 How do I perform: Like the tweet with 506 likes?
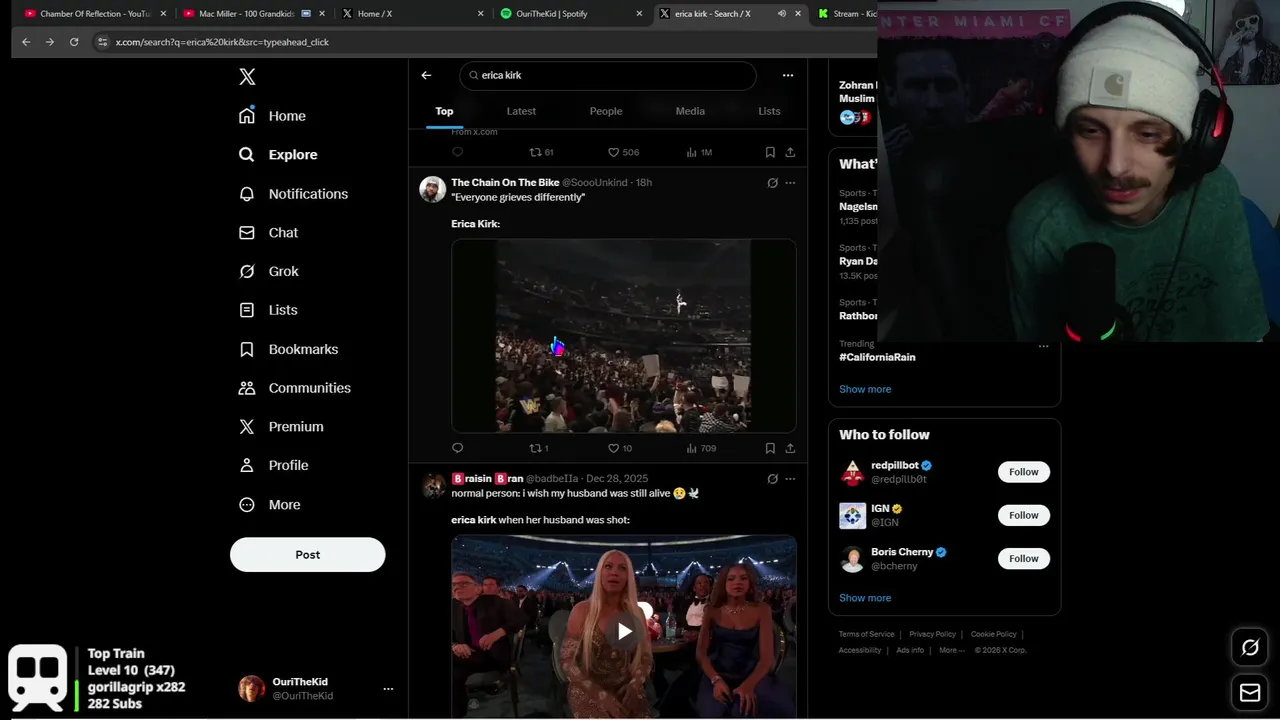[623, 152]
